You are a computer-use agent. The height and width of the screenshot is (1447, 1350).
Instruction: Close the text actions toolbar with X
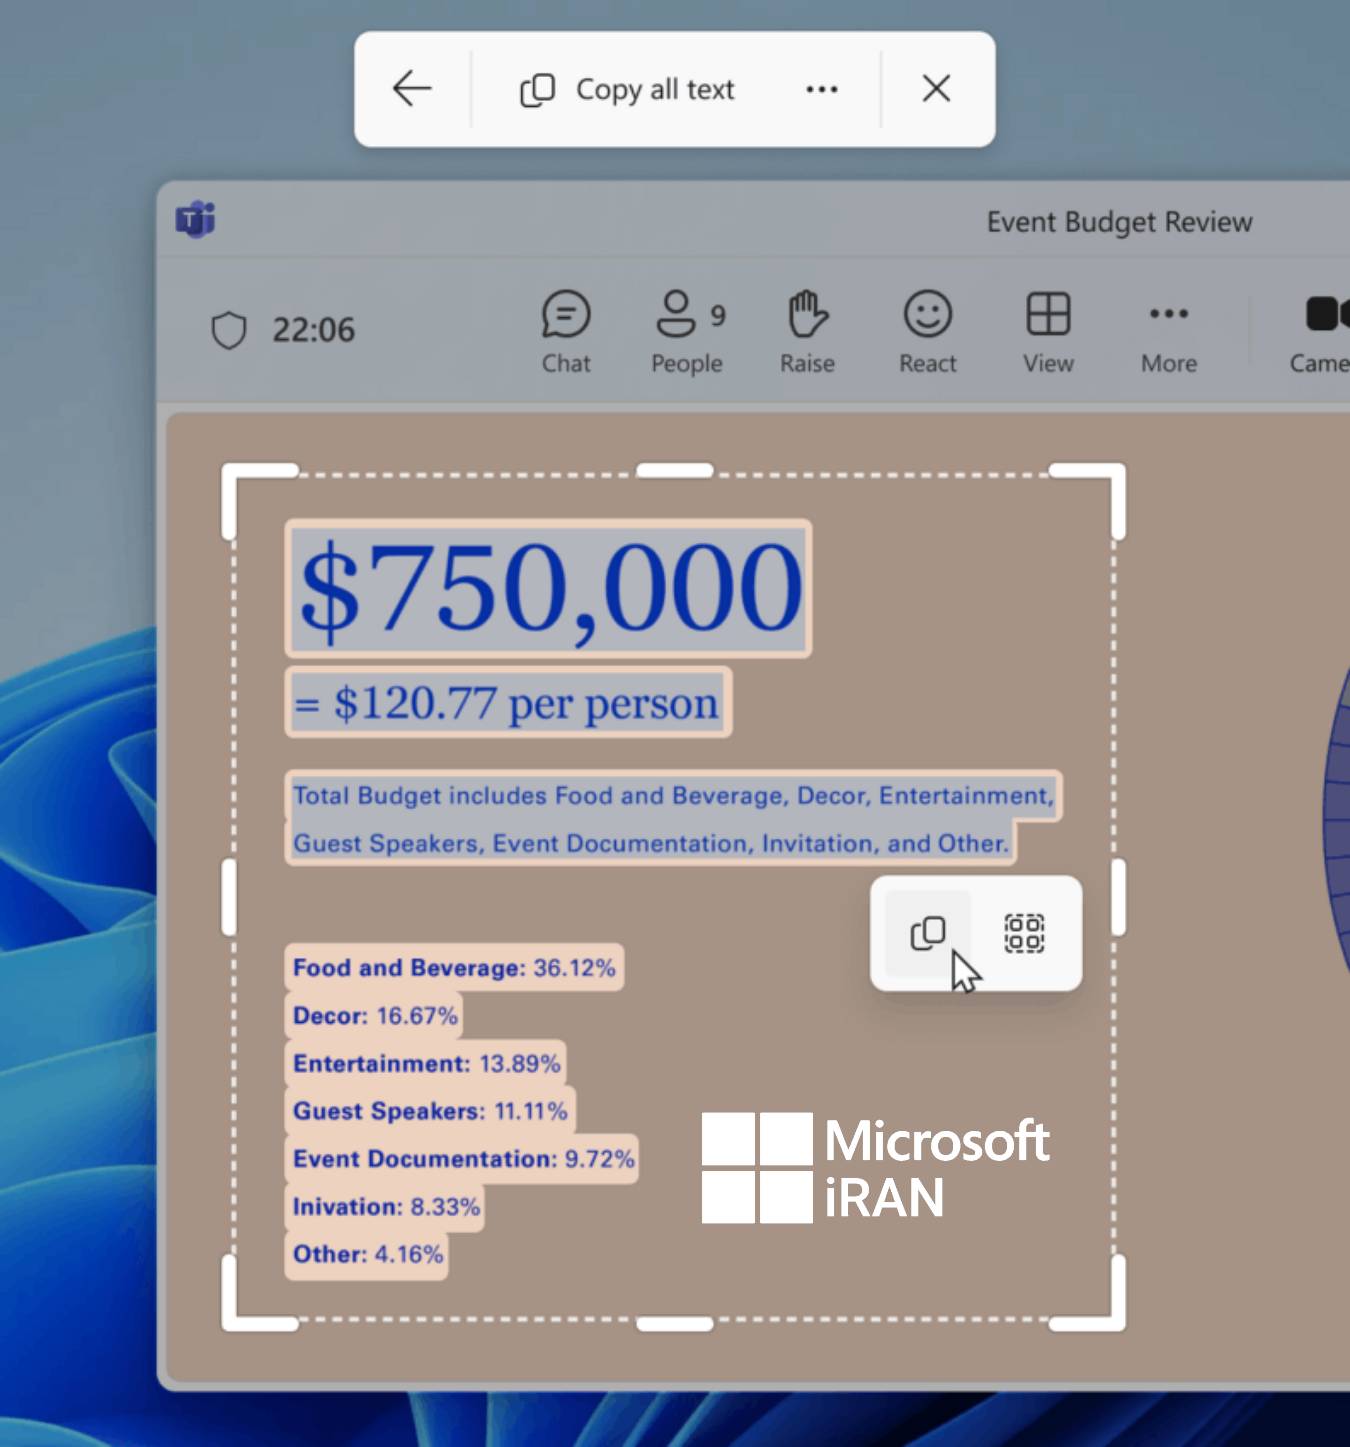(x=936, y=89)
